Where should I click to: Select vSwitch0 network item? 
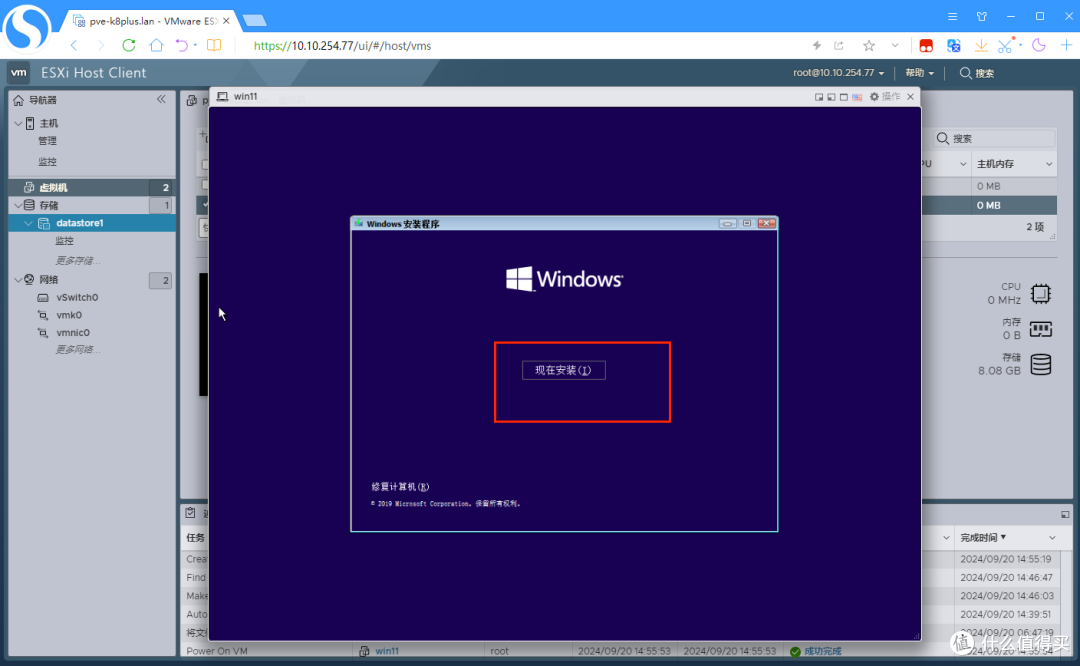click(77, 298)
